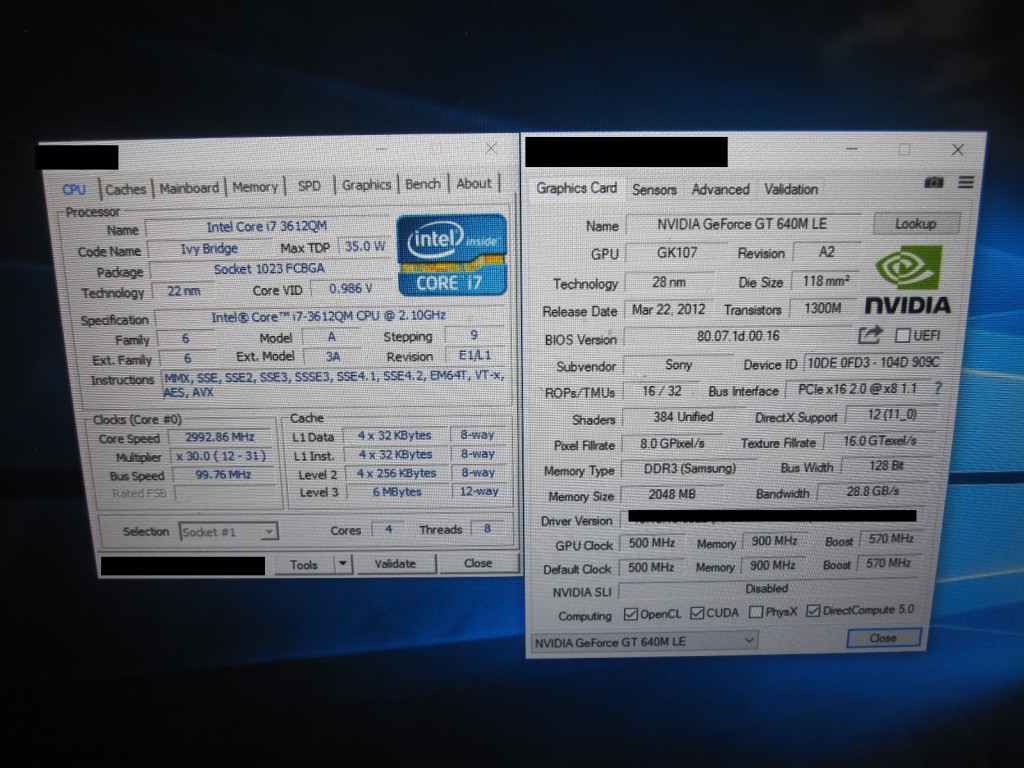Screen dimensions: 1024x768
Task: Switch to the Caches tab
Action: coord(125,189)
